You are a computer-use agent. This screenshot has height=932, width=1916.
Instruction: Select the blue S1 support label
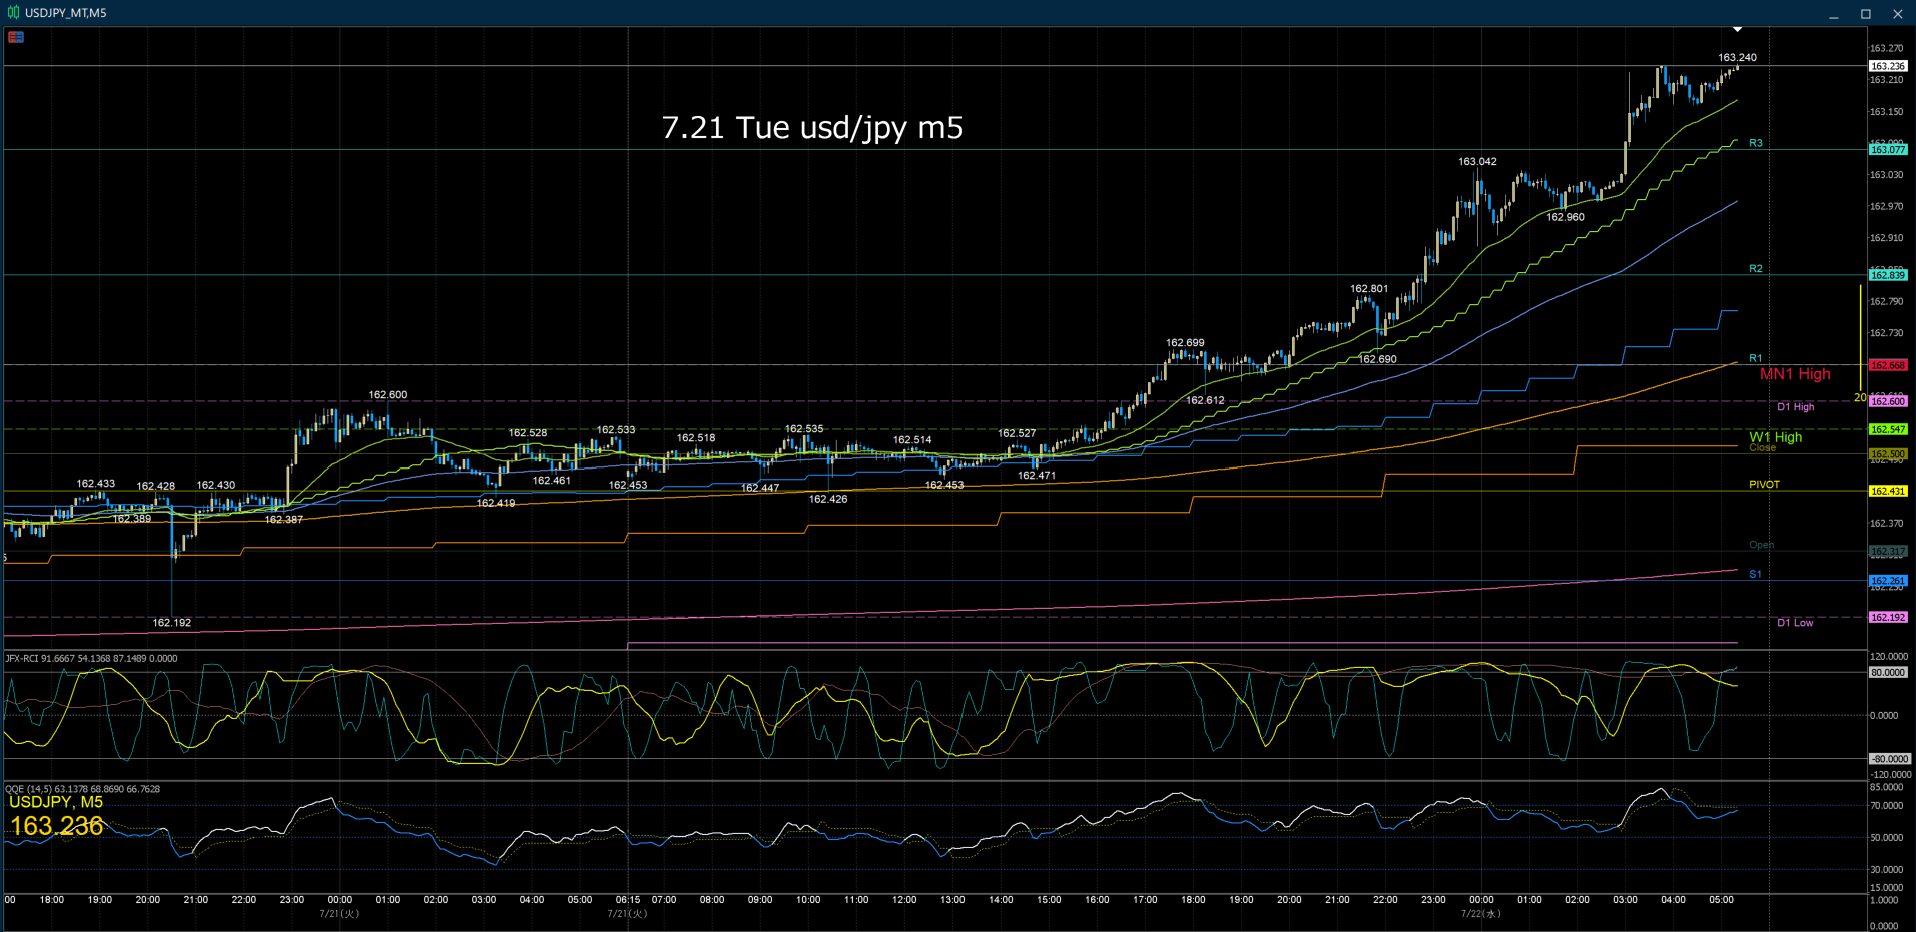click(x=1755, y=574)
